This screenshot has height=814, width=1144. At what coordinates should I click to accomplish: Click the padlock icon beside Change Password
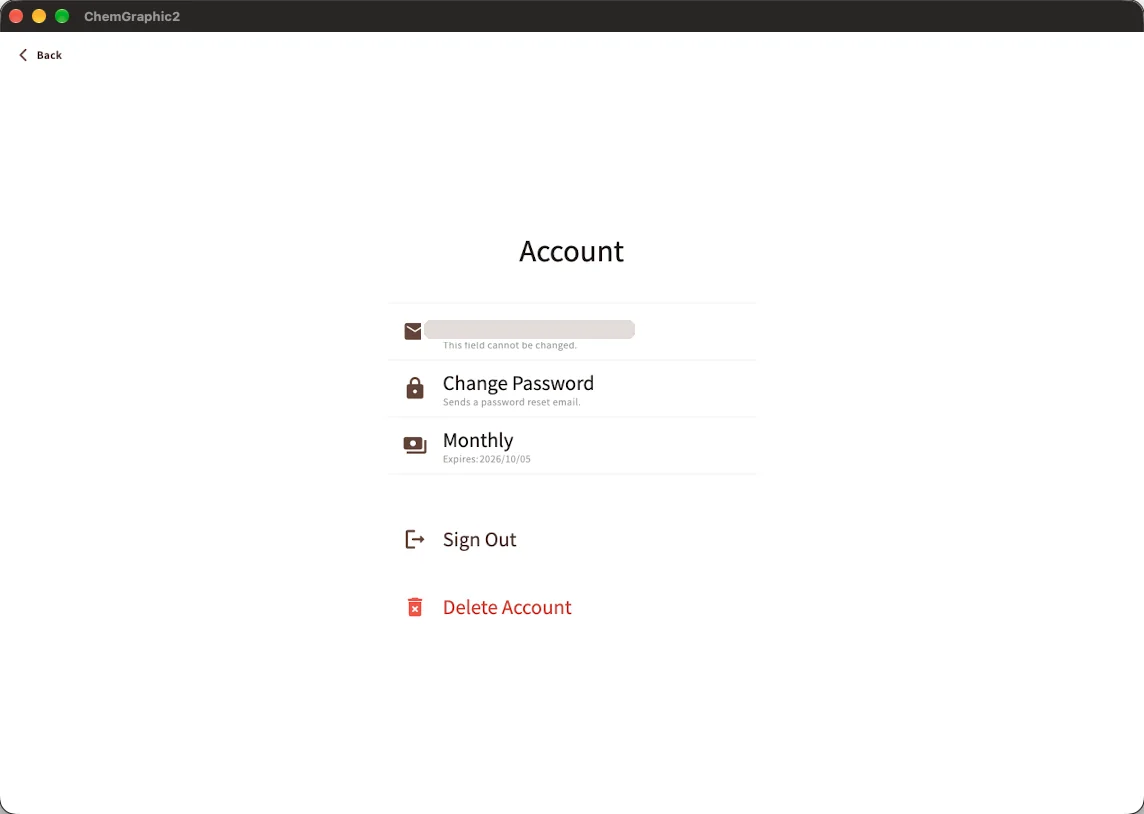(x=414, y=388)
